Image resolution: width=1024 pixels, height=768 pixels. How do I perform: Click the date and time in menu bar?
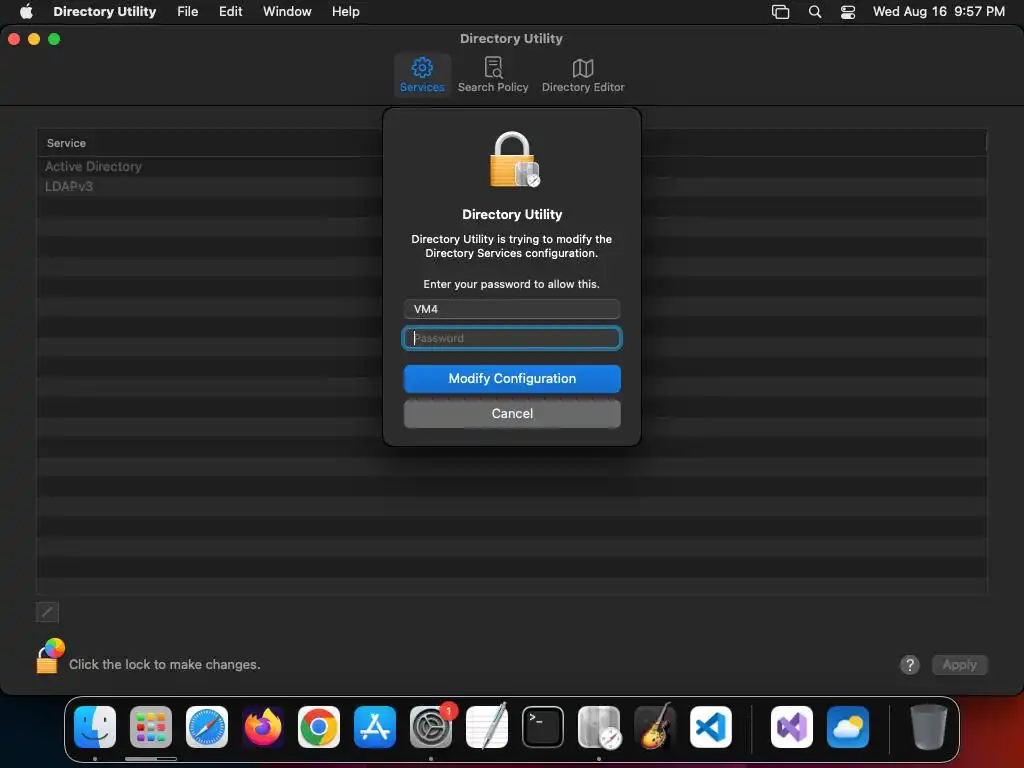[x=938, y=11]
